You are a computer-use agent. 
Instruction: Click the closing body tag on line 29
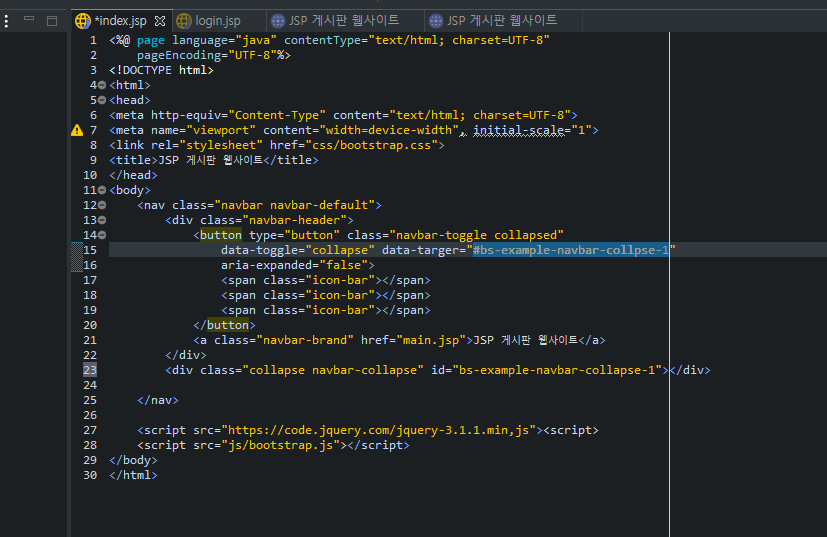133,460
